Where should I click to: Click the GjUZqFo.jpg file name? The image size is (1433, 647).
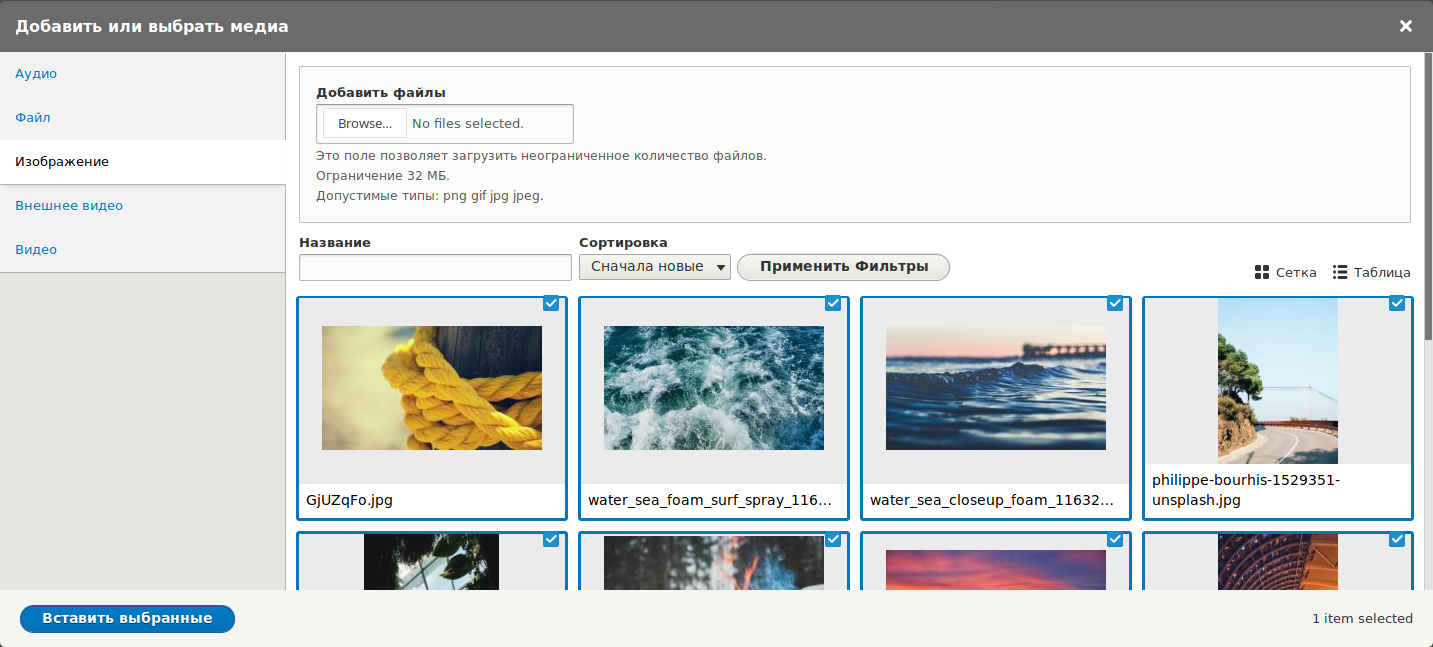[x=349, y=500]
